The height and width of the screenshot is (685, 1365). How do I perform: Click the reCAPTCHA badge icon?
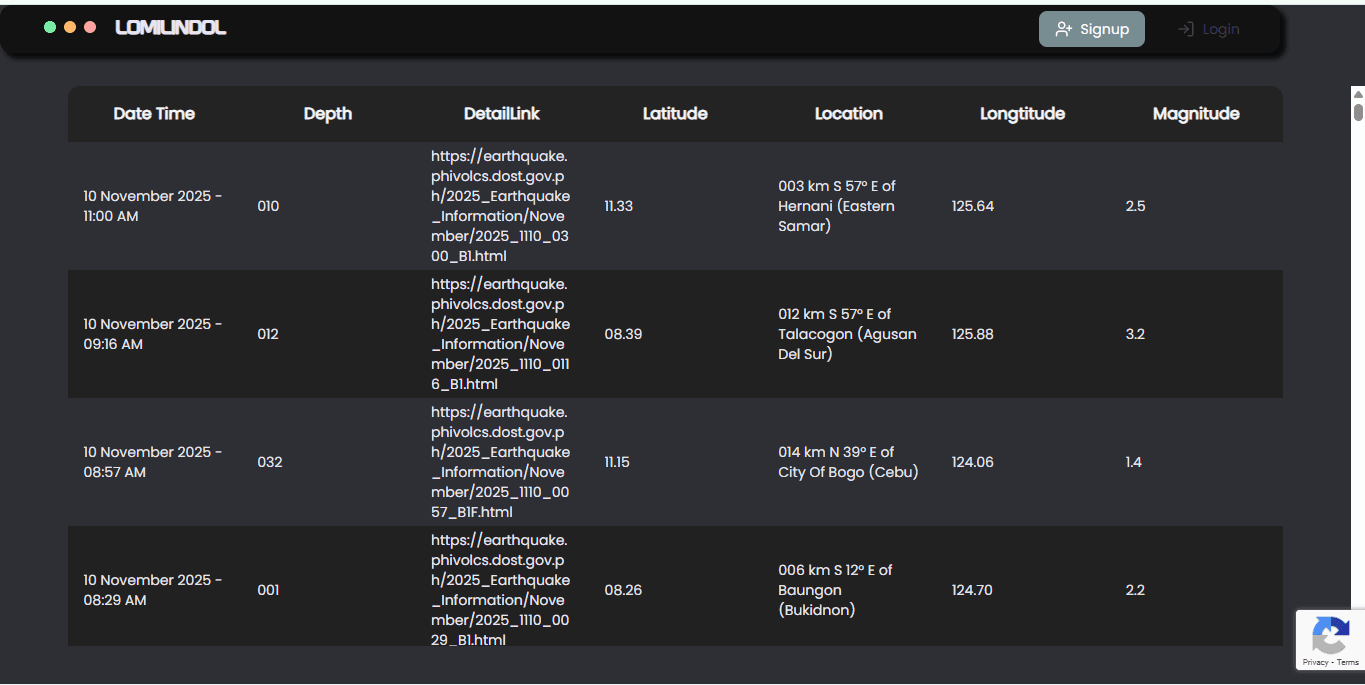[x=1331, y=636]
